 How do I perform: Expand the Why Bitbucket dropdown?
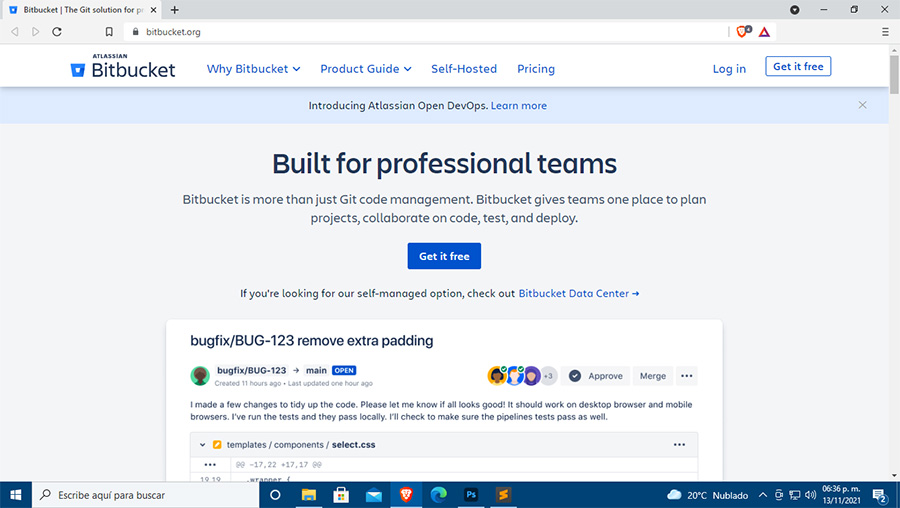[253, 69]
